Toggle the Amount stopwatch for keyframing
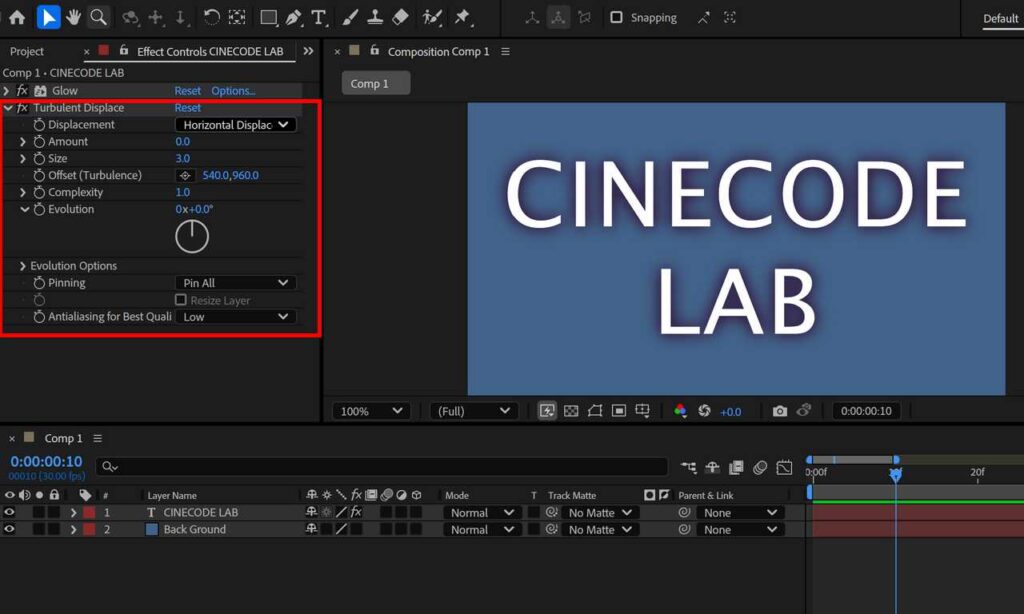Viewport: 1024px width, 614px height. point(39,141)
